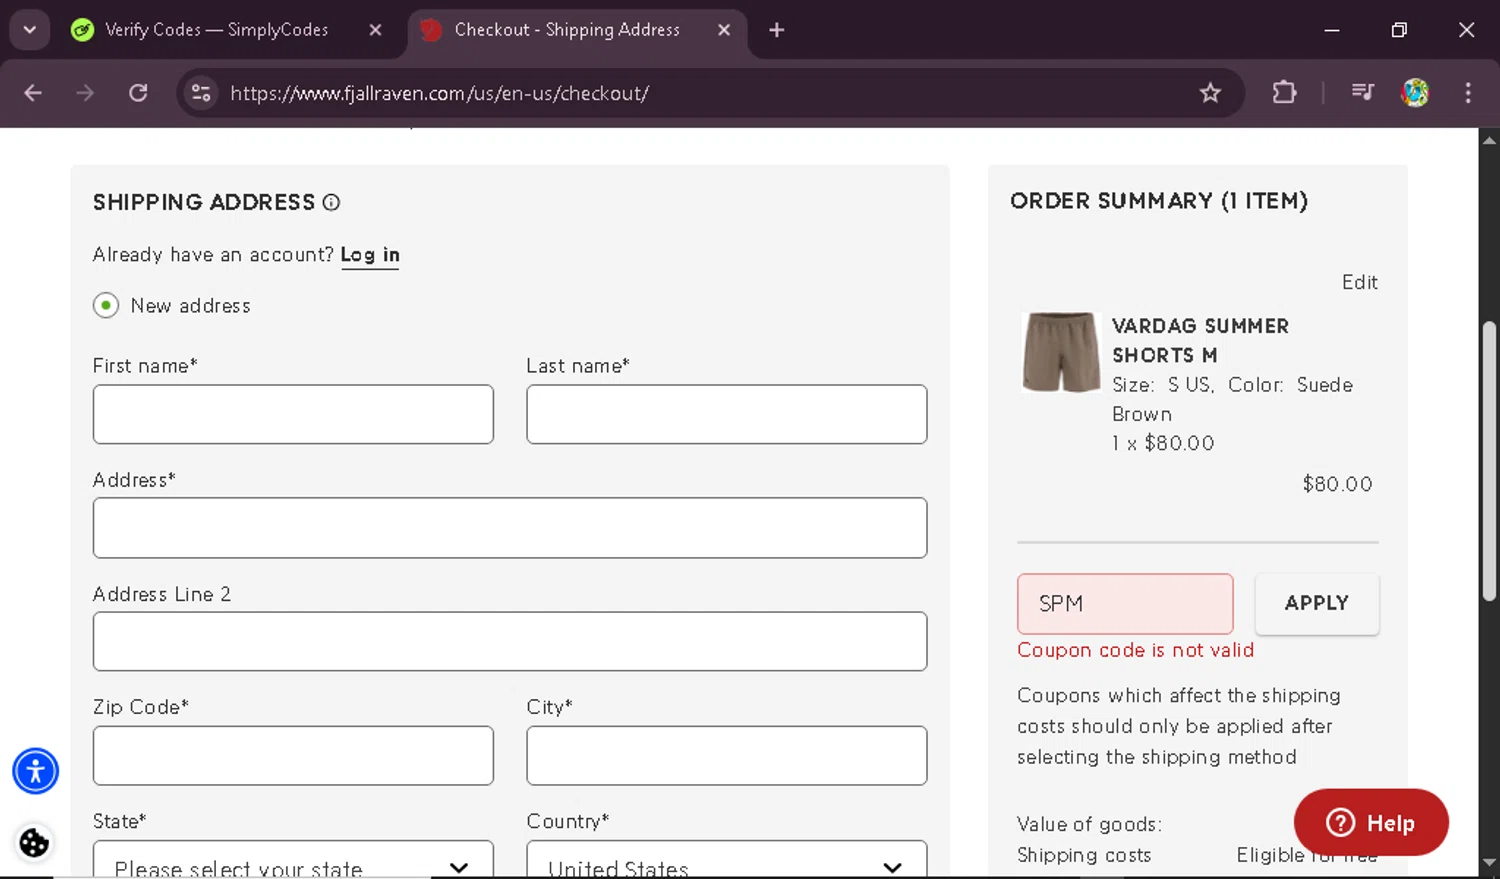
Task: Open the accessibility widget icon
Action: click(x=35, y=771)
